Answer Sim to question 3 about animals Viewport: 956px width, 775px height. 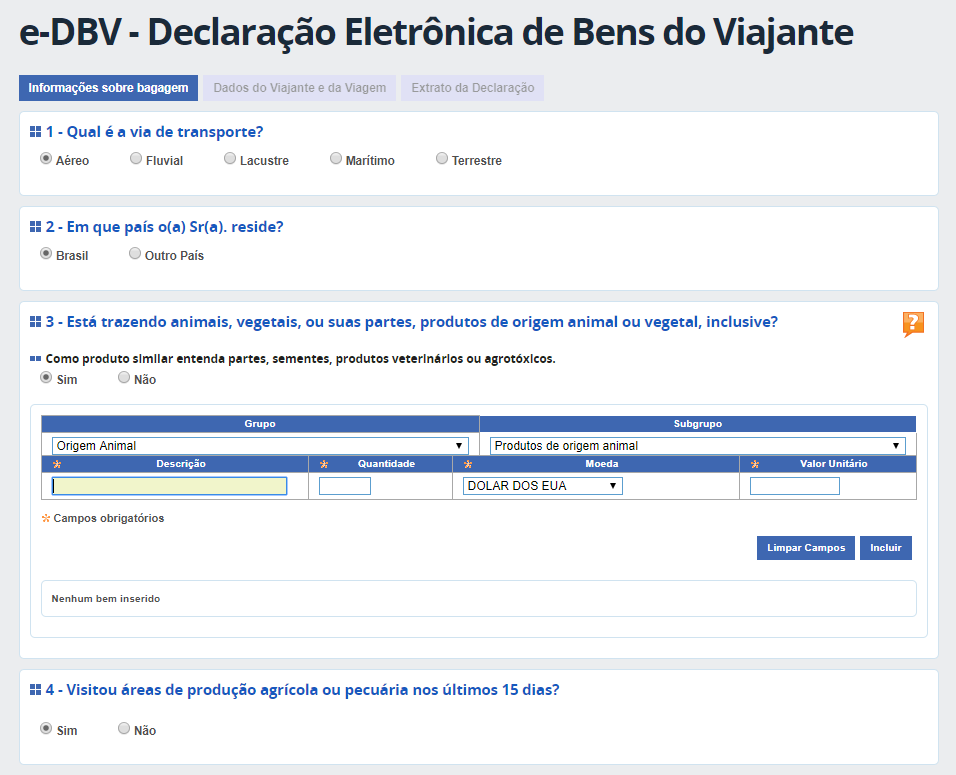point(46,377)
